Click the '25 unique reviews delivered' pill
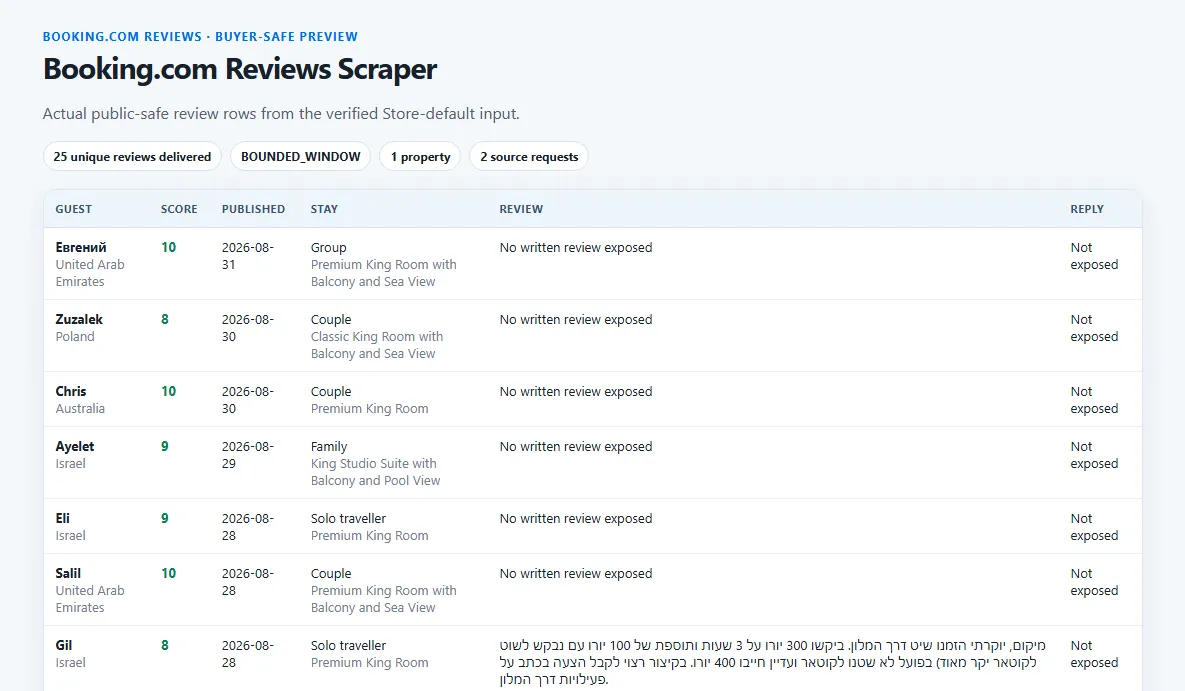Image resolution: width=1185 pixels, height=691 pixels. pyautogui.click(x=132, y=156)
